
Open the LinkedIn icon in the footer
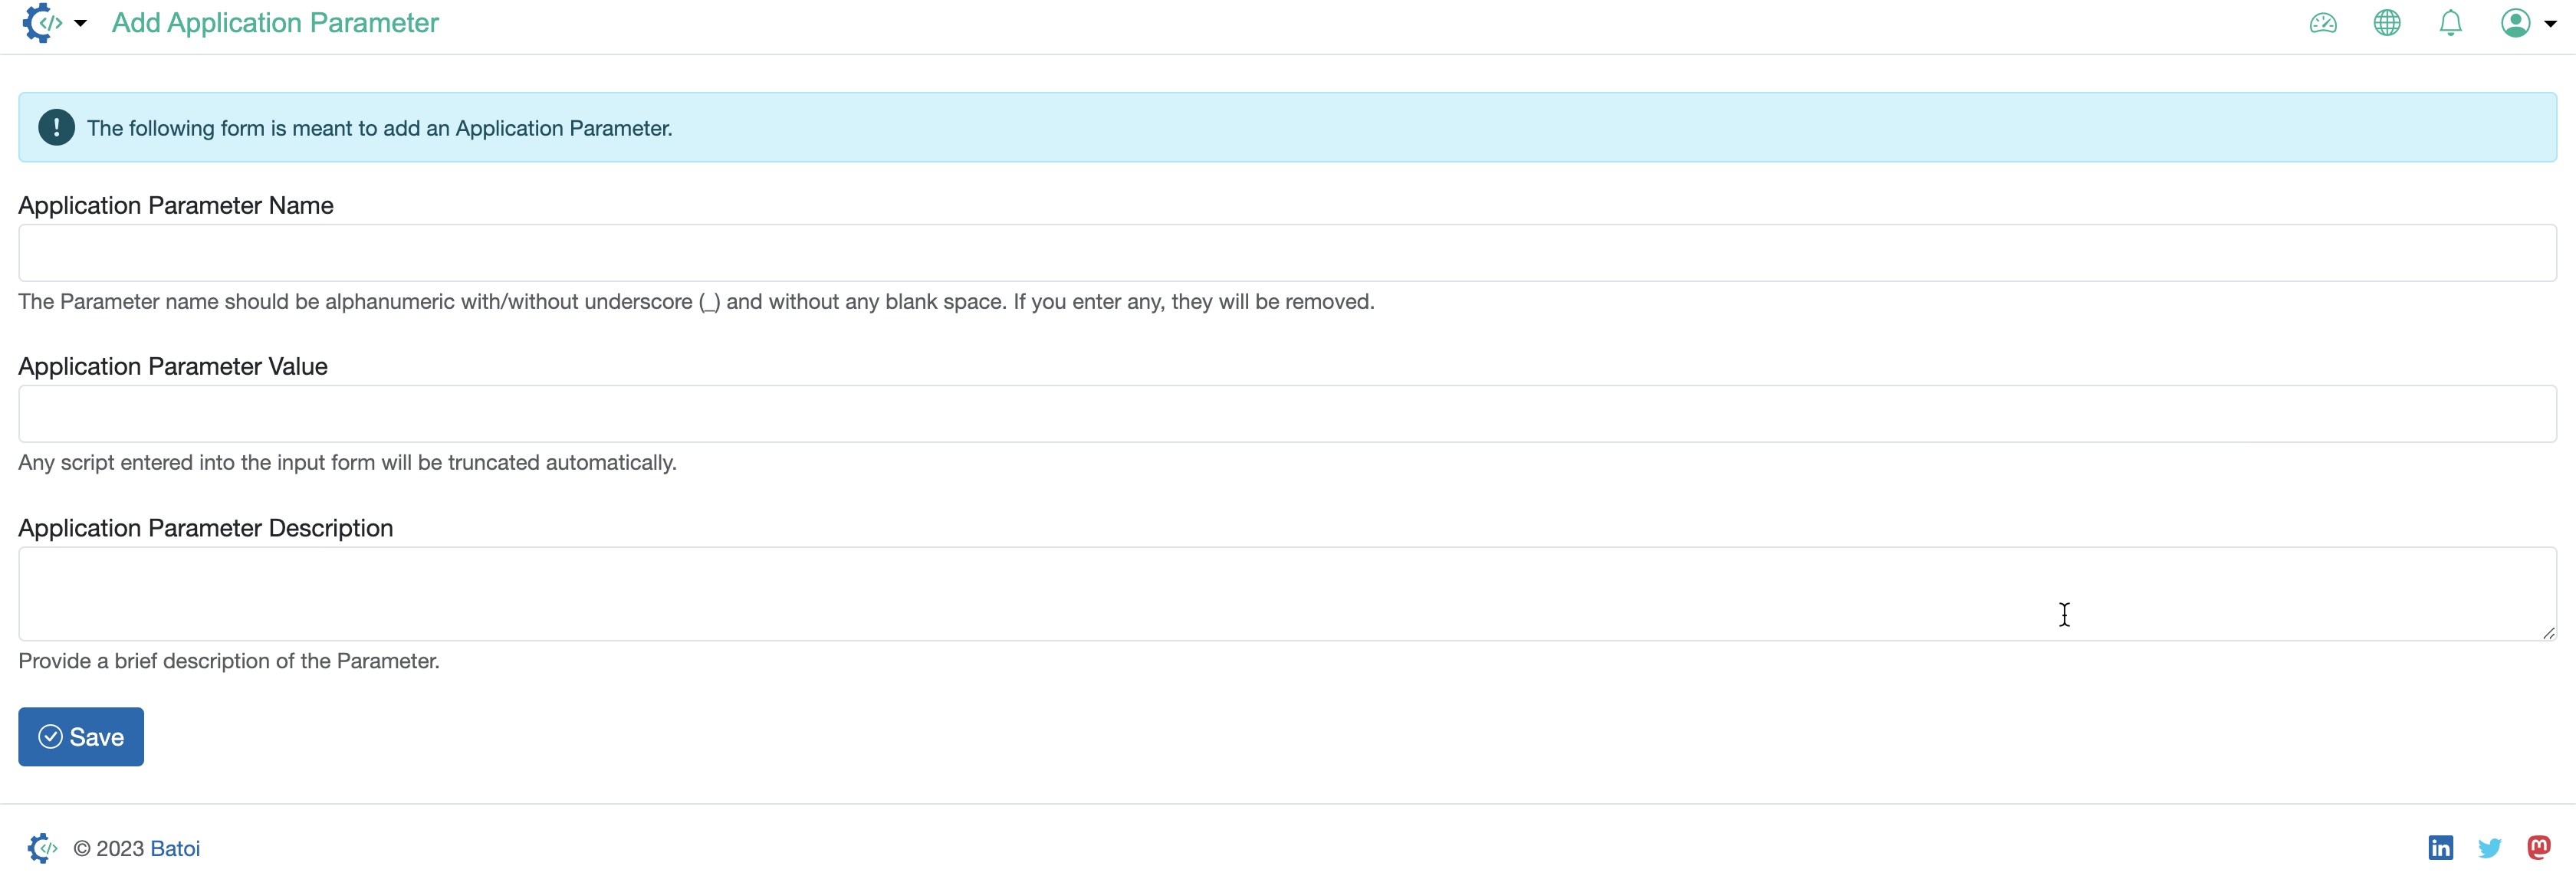[2440, 848]
